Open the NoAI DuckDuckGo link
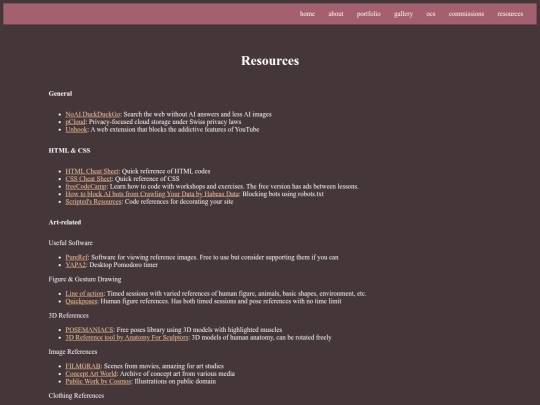This screenshot has height=405, width=540. coord(93,114)
